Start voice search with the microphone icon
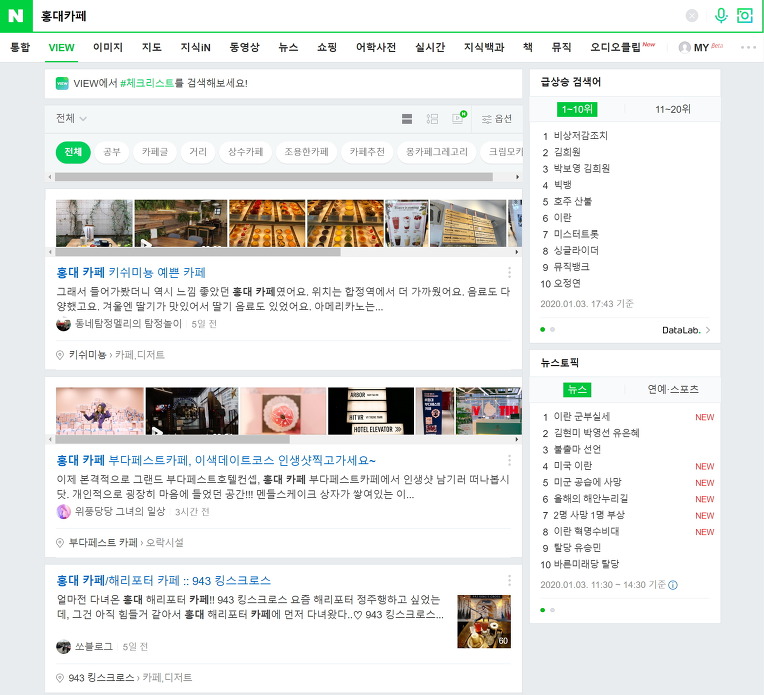The image size is (764, 695). tap(721, 16)
